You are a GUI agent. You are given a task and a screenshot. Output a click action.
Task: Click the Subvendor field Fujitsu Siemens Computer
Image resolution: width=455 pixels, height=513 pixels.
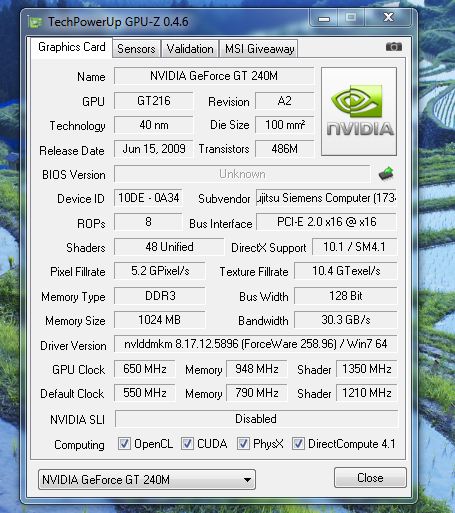pyautogui.click(x=326, y=198)
